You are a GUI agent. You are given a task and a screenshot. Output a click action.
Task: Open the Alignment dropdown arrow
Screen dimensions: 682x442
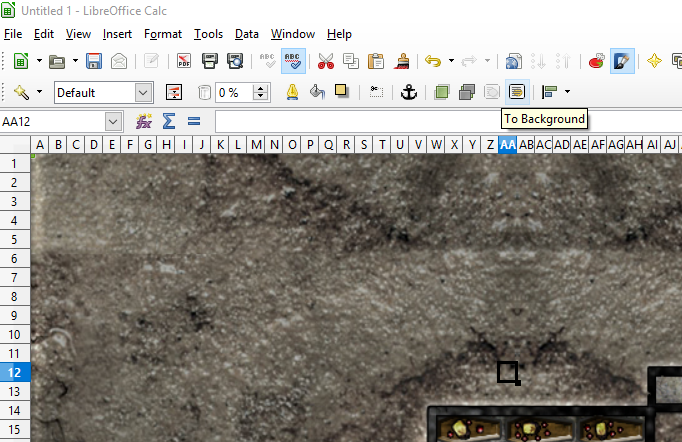point(567,92)
